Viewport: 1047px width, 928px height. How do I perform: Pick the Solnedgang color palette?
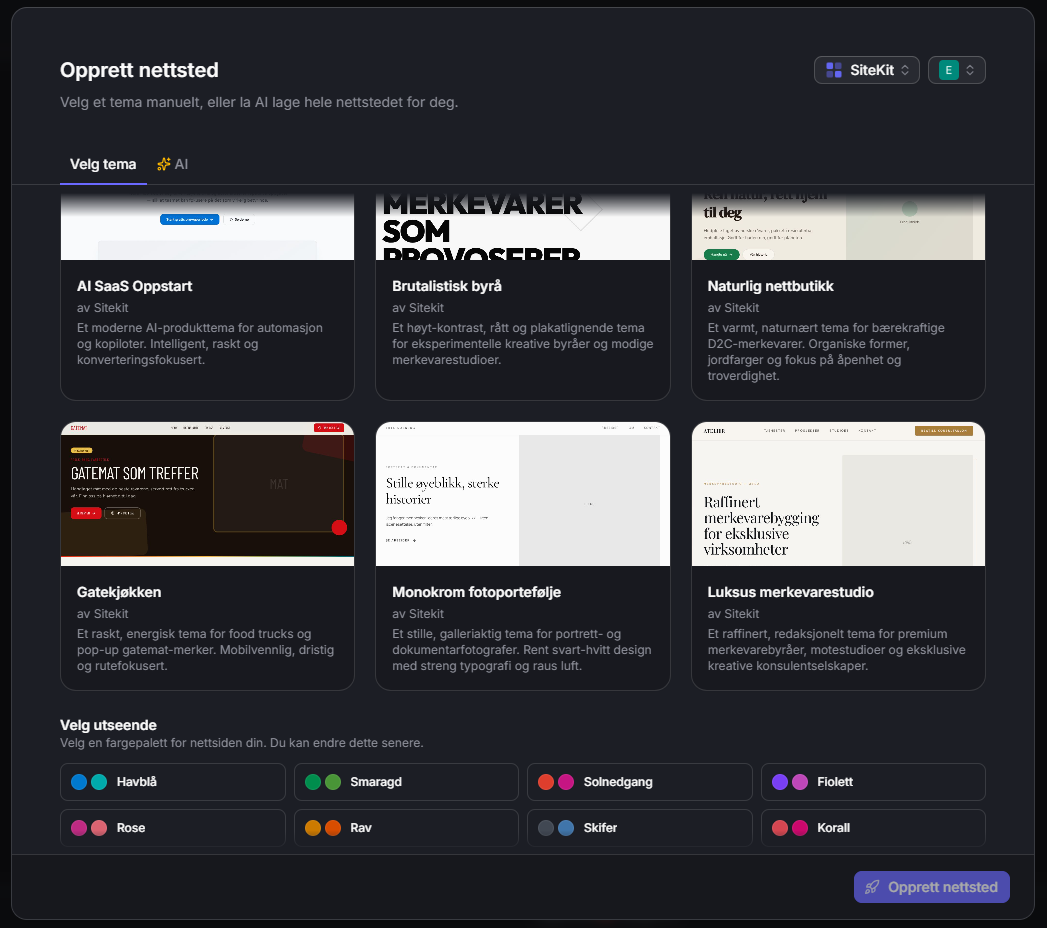click(x=639, y=782)
